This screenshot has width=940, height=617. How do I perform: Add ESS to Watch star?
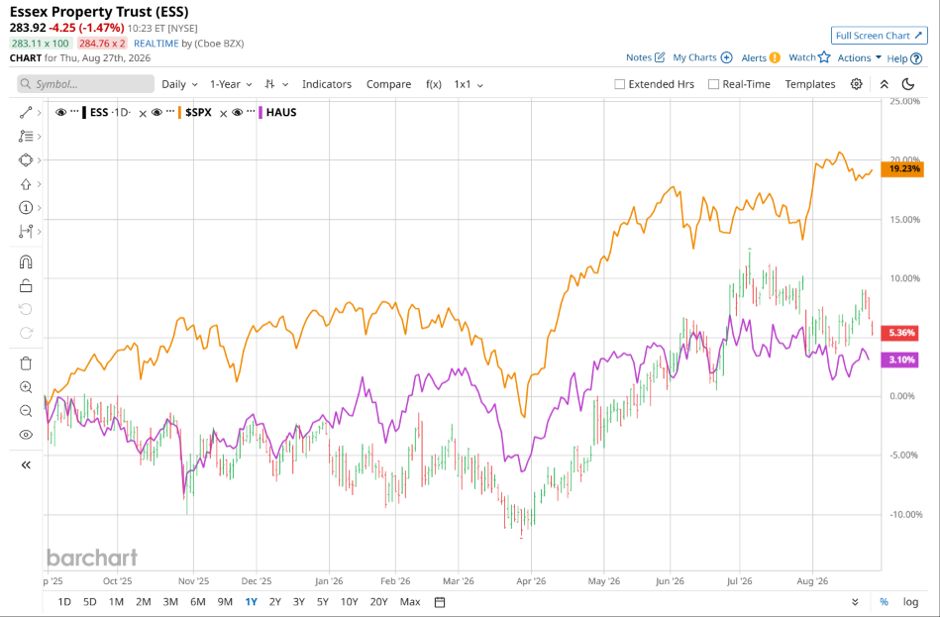click(x=824, y=57)
